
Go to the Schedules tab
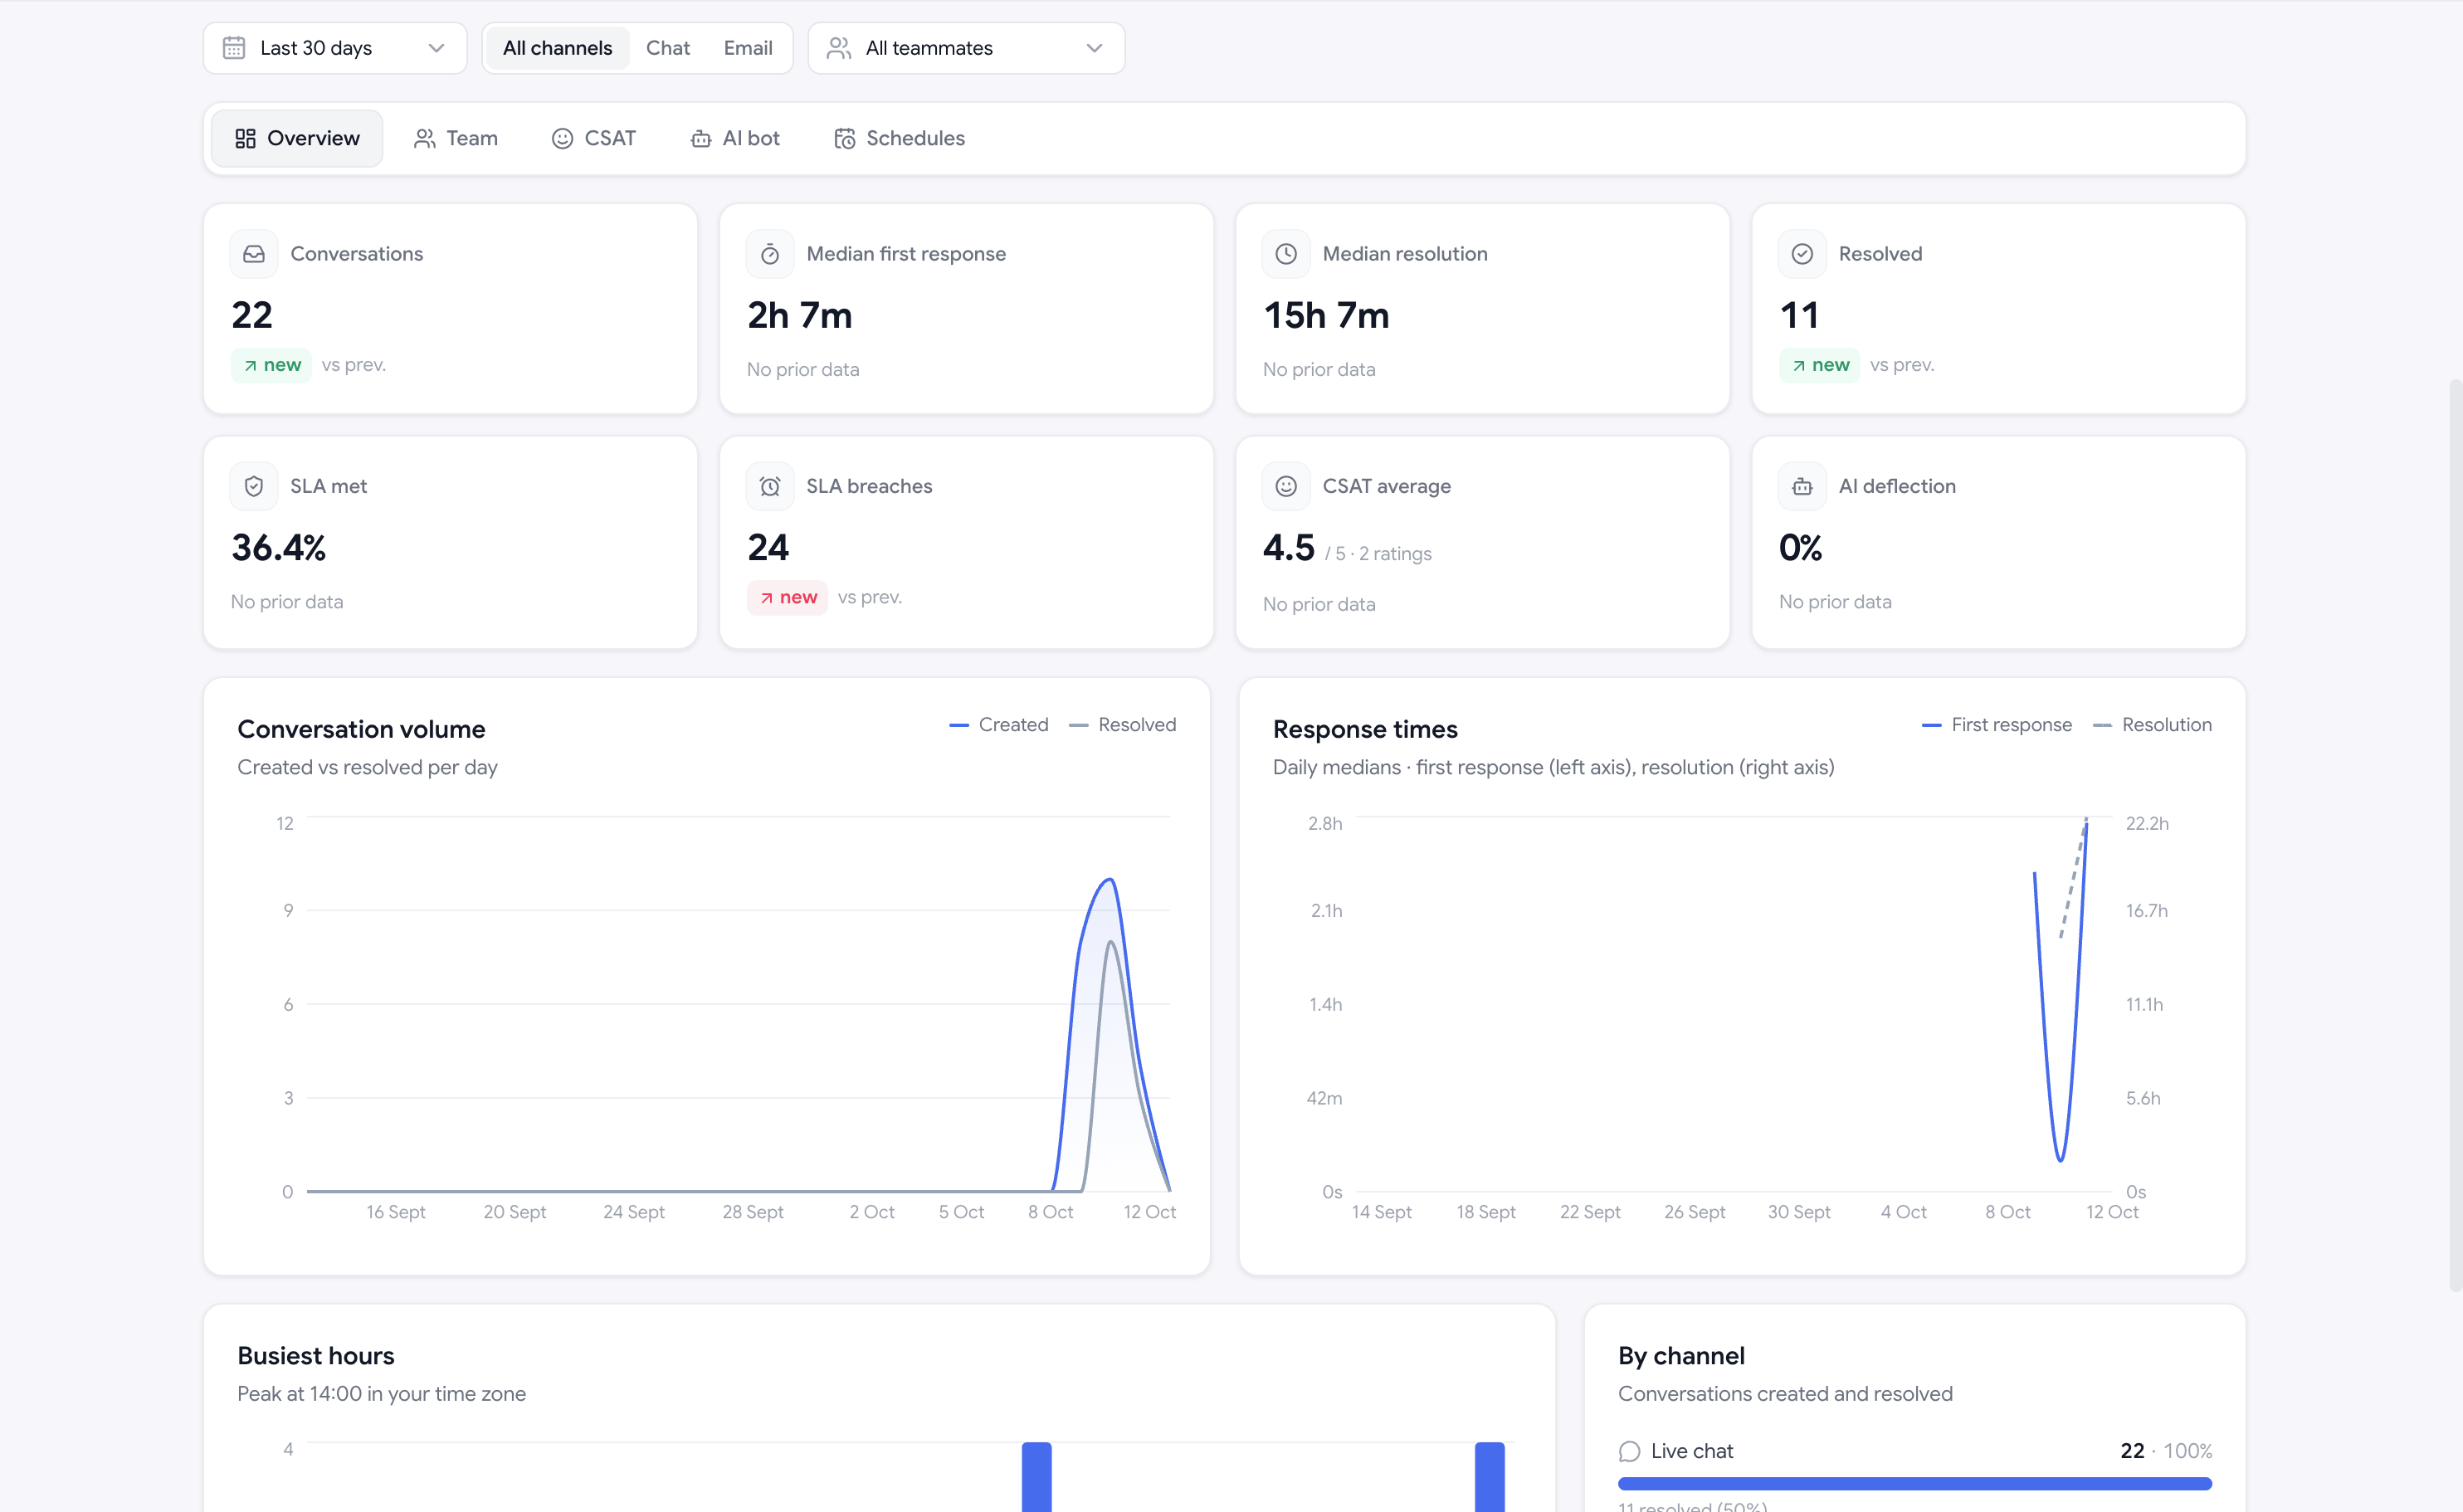pyautogui.click(x=900, y=138)
